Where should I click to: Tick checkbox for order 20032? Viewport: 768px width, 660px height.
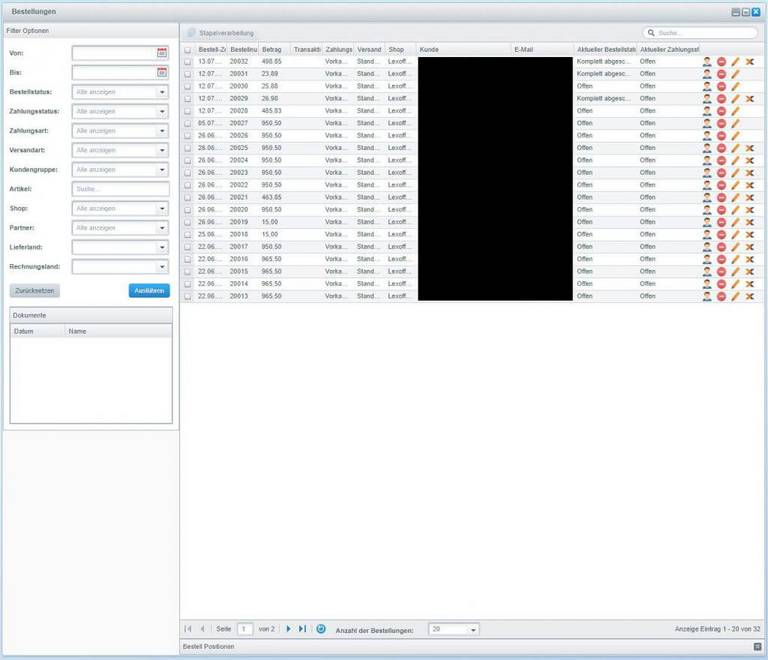[x=188, y=62]
